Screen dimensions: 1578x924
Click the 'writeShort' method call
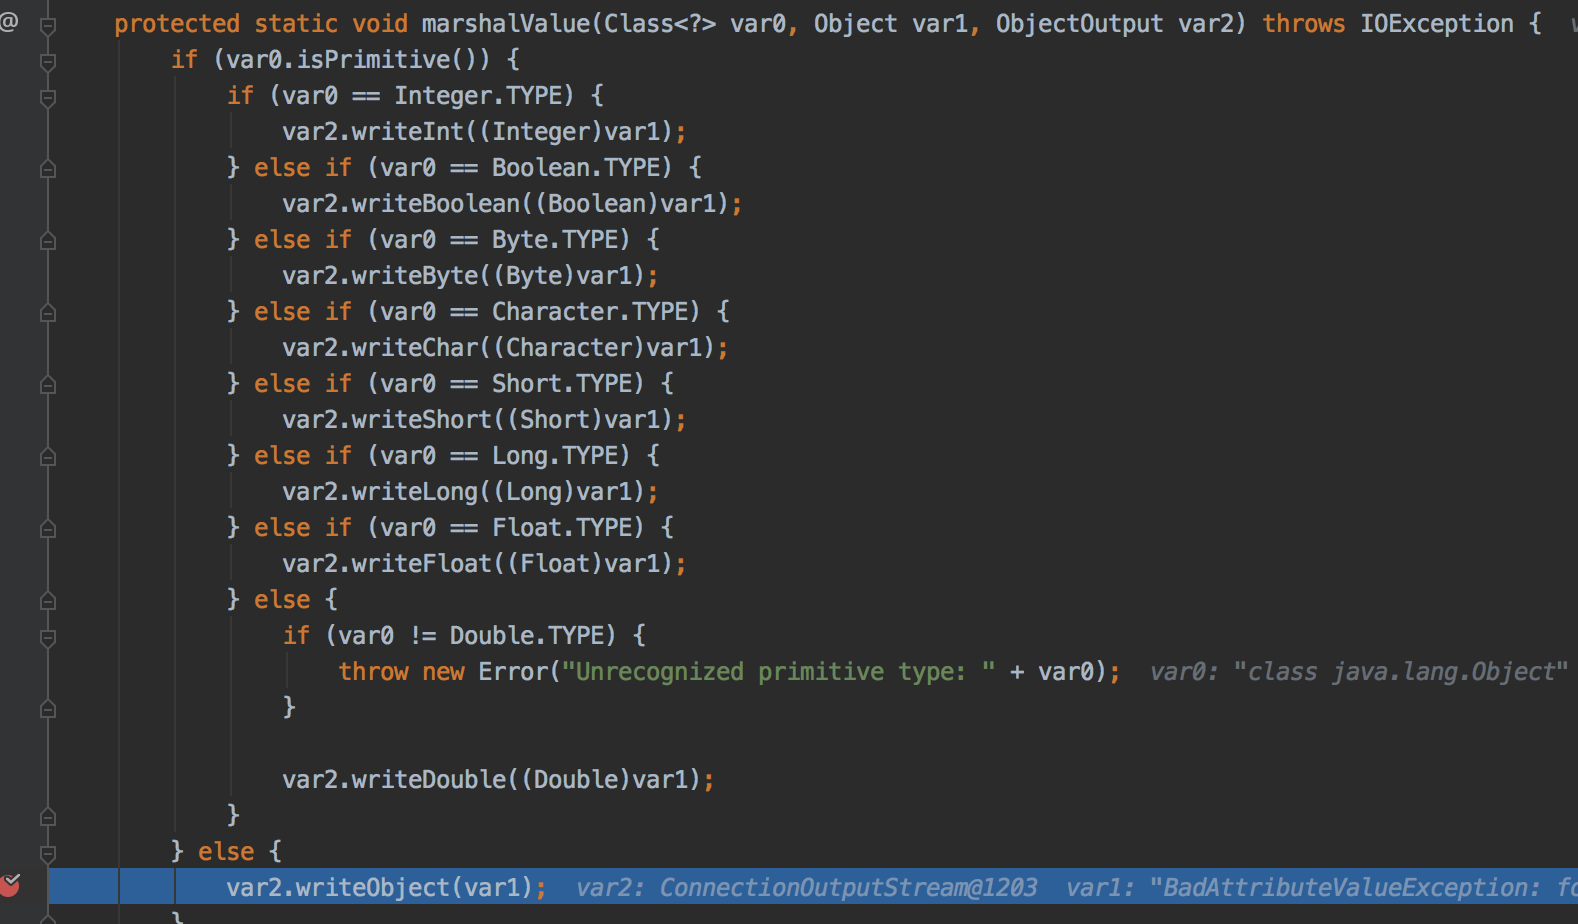[x=422, y=420]
